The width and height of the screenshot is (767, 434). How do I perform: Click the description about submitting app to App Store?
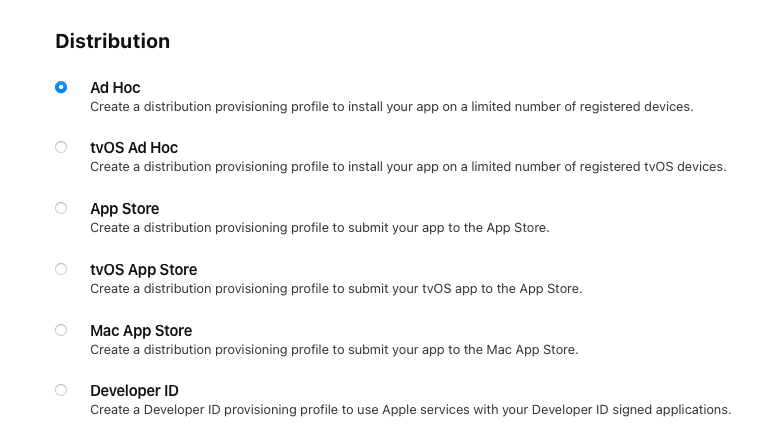[320, 228]
